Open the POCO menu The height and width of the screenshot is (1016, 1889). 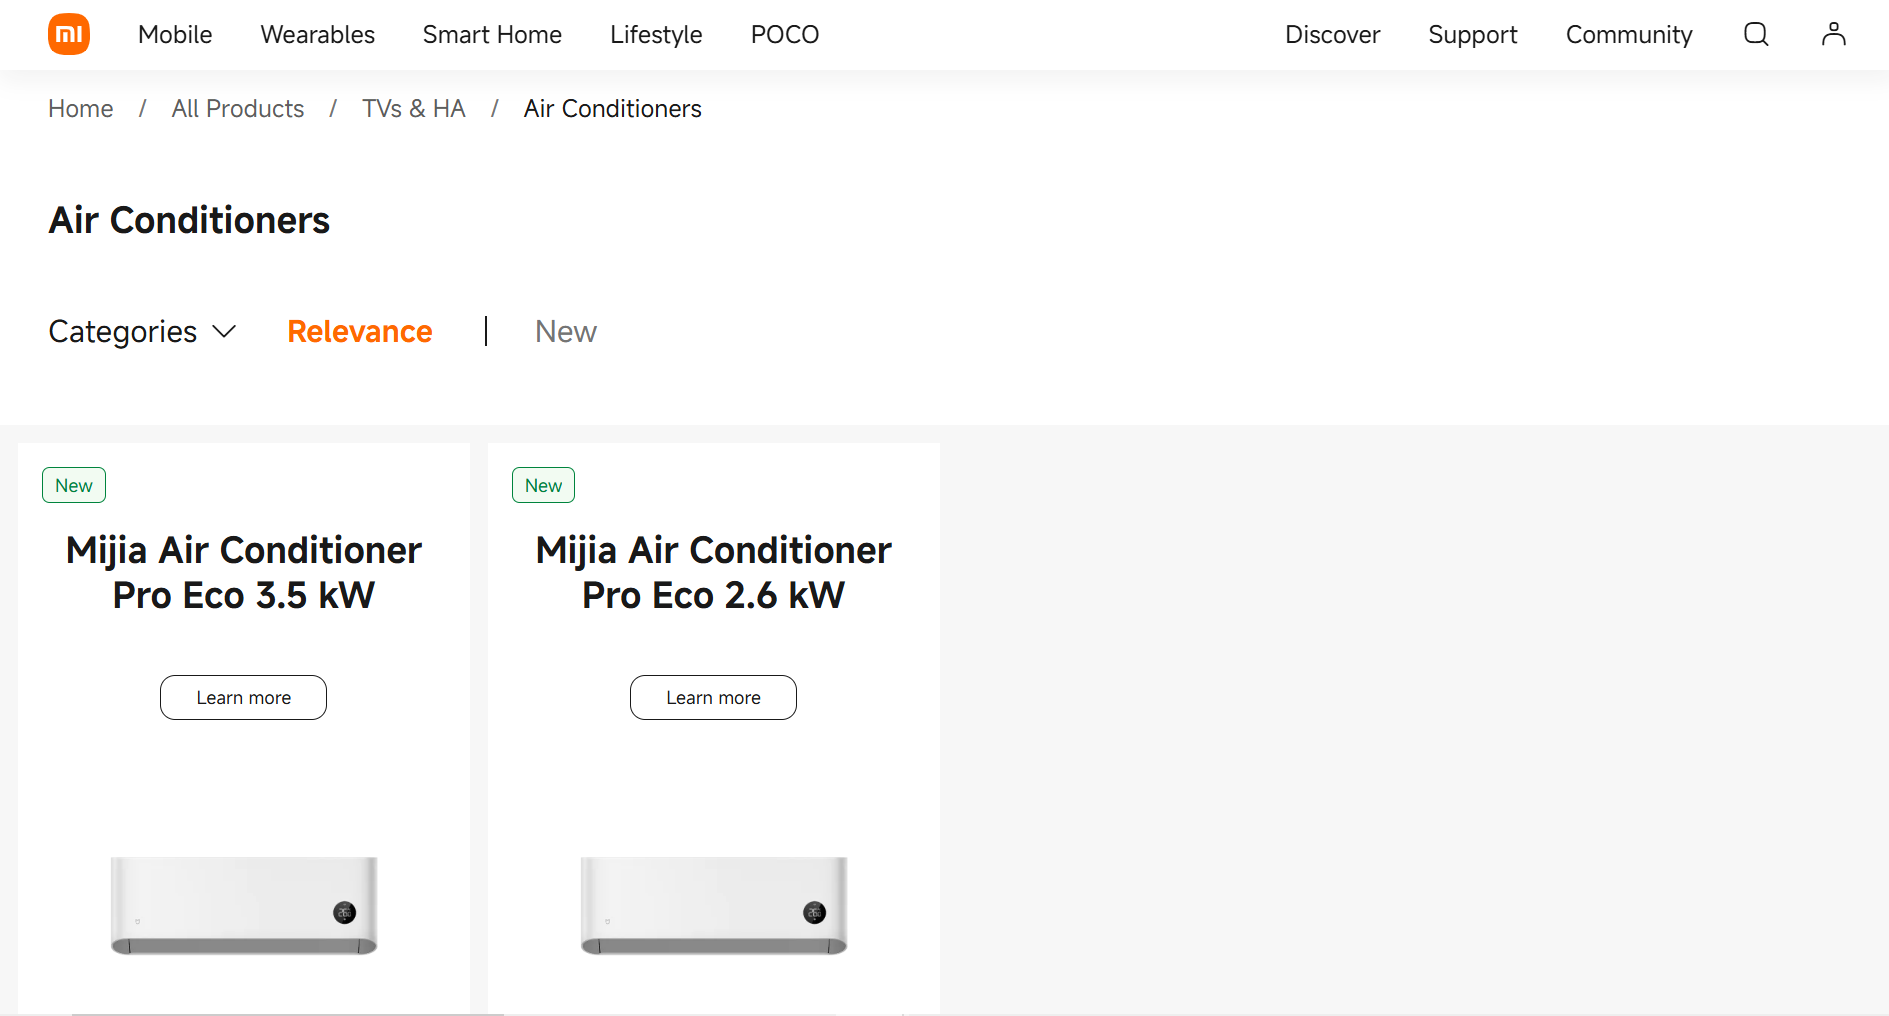click(785, 35)
